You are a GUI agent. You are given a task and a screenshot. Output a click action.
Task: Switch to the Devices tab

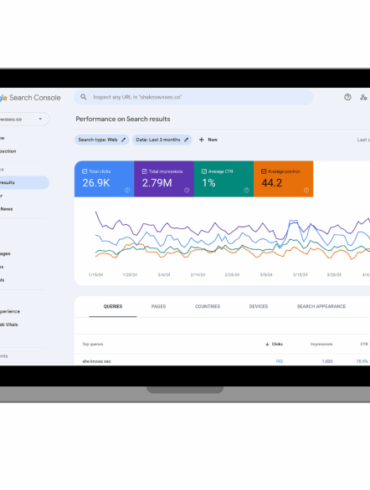(258, 306)
